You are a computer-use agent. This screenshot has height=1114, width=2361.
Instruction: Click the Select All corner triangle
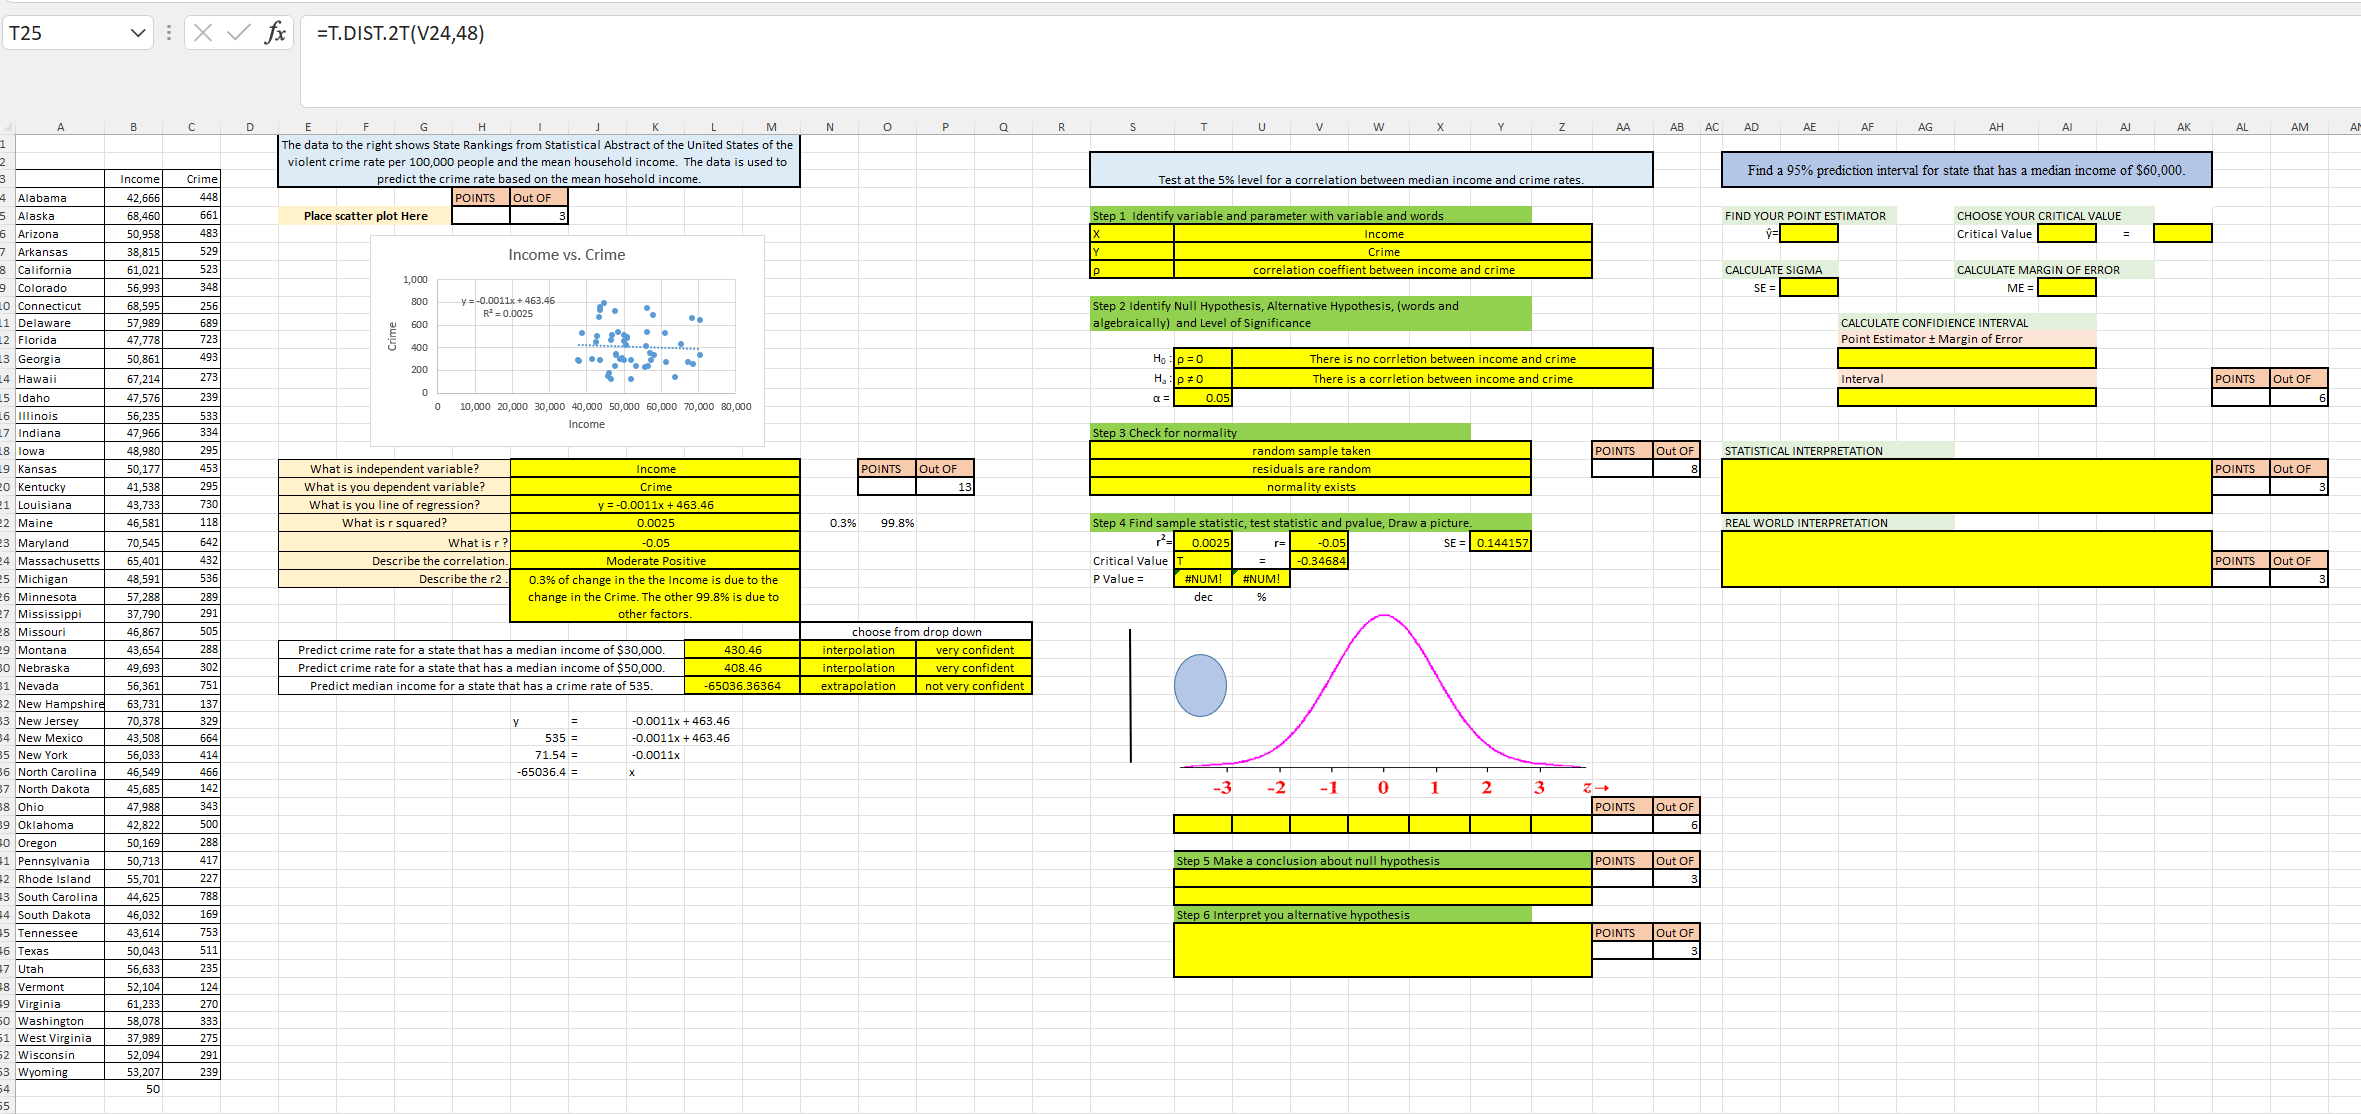7,127
